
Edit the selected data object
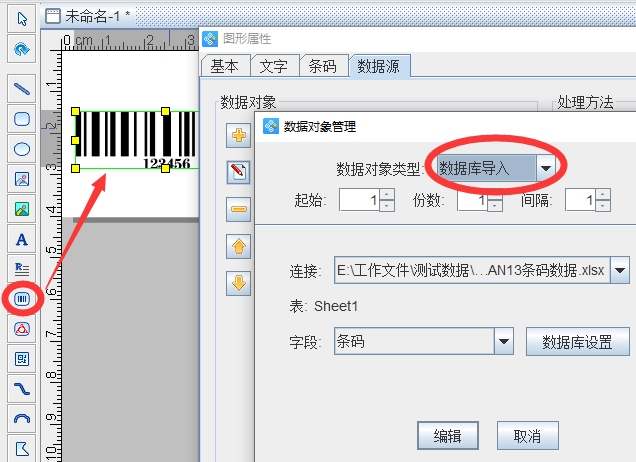238,172
